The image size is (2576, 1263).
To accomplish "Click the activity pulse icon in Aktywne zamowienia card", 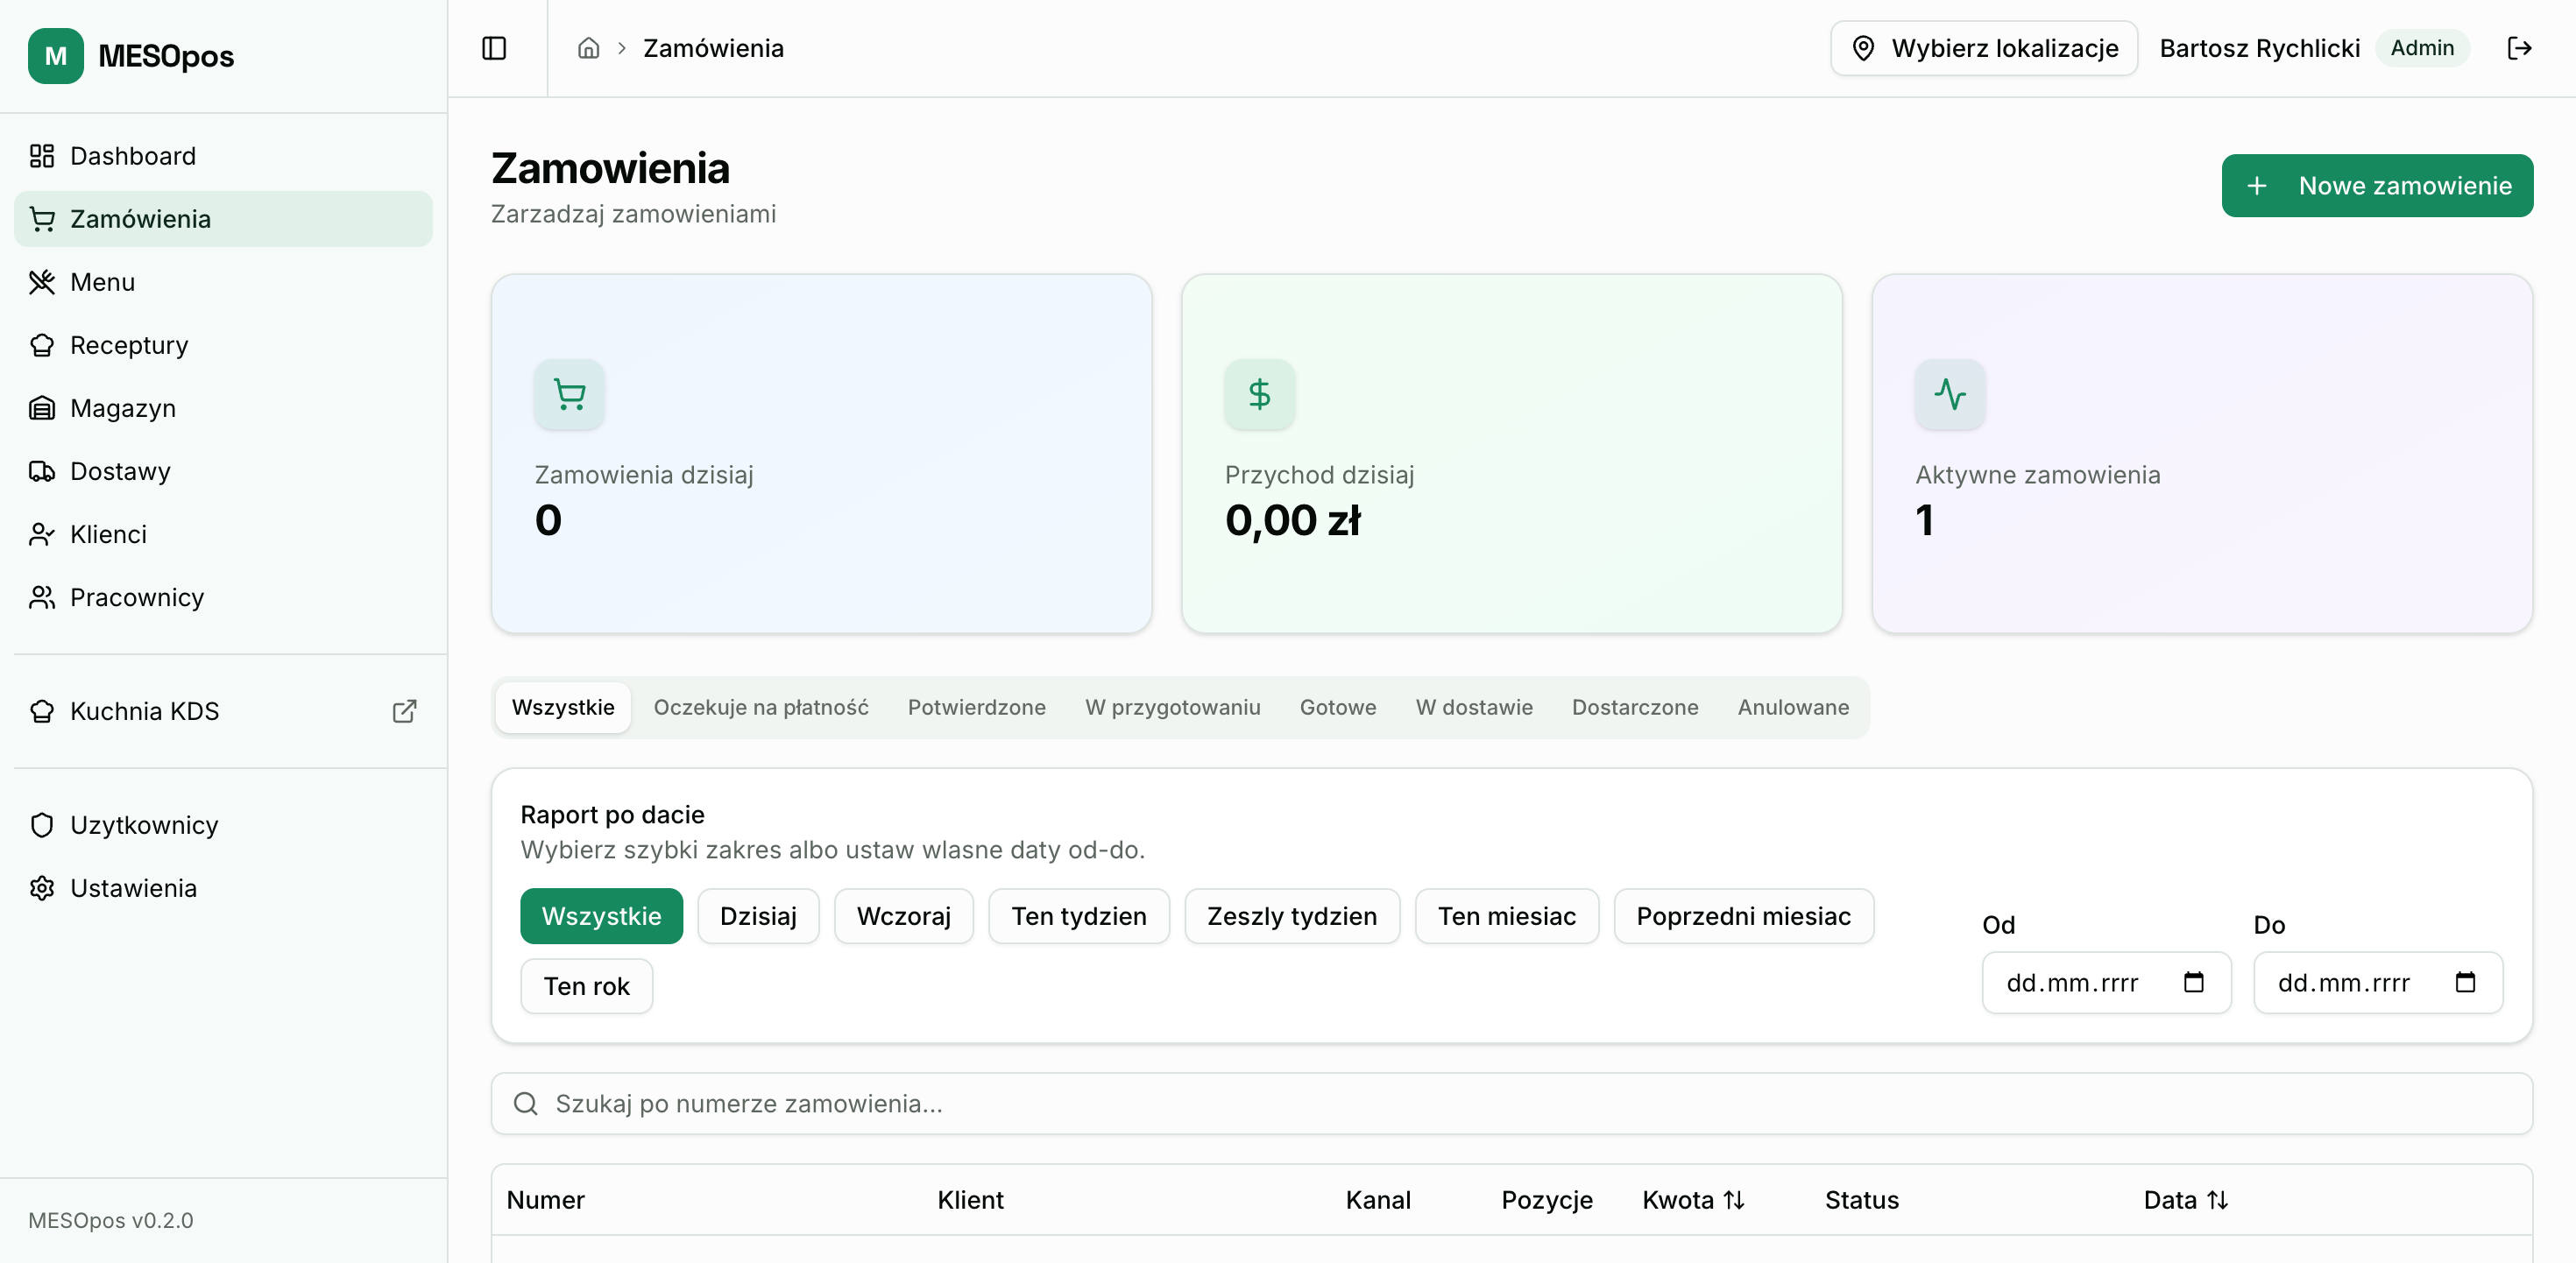I will tap(1949, 394).
